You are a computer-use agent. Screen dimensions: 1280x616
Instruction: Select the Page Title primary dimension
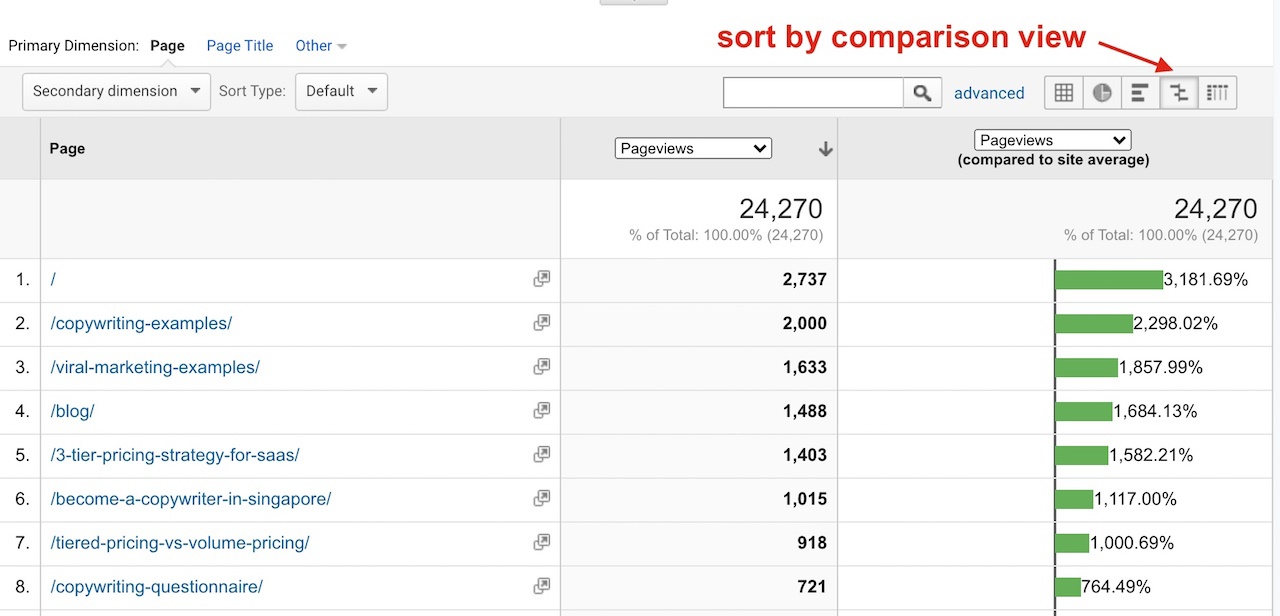(x=240, y=46)
